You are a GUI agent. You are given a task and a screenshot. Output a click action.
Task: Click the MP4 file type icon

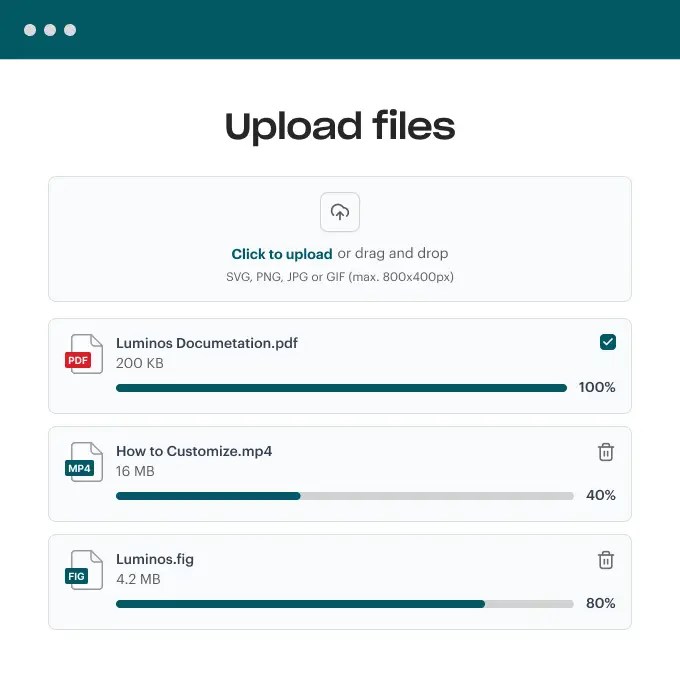click(84, 462)
